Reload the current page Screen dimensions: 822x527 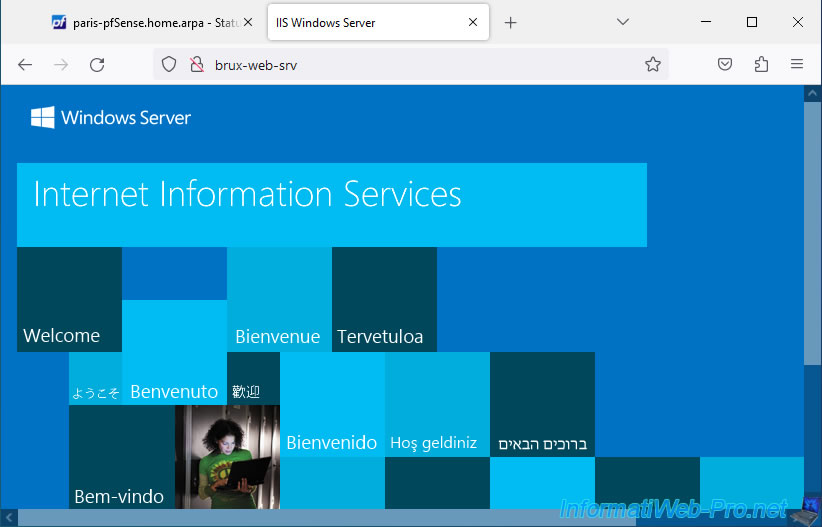[97, 64]
